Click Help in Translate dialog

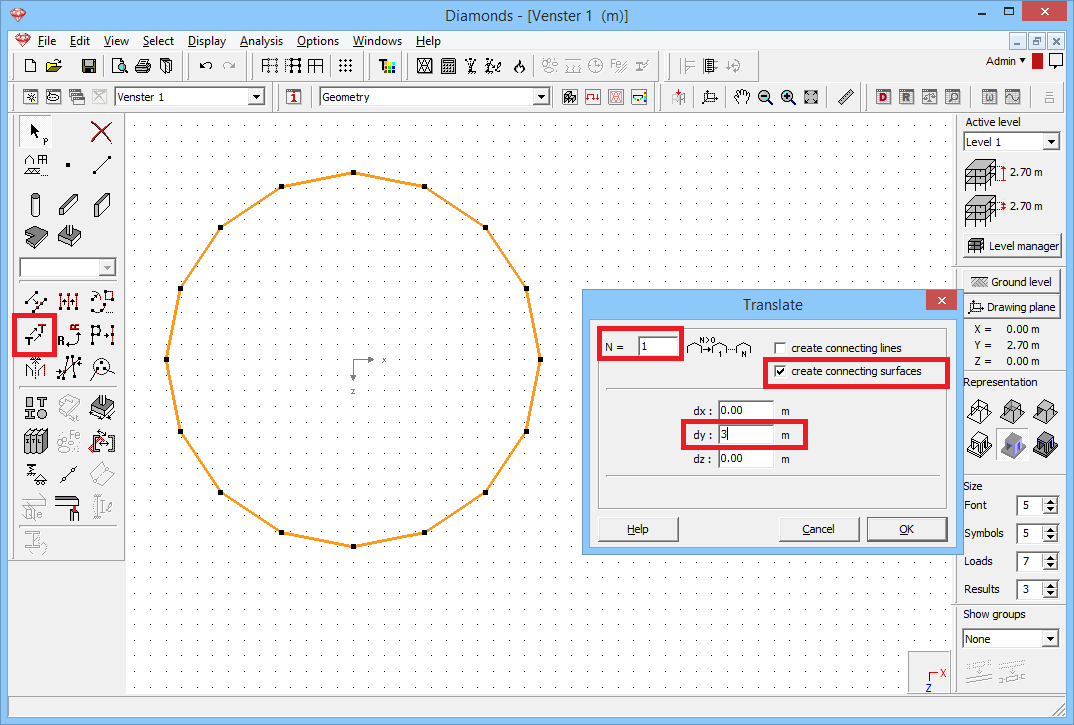click(638, 529)
